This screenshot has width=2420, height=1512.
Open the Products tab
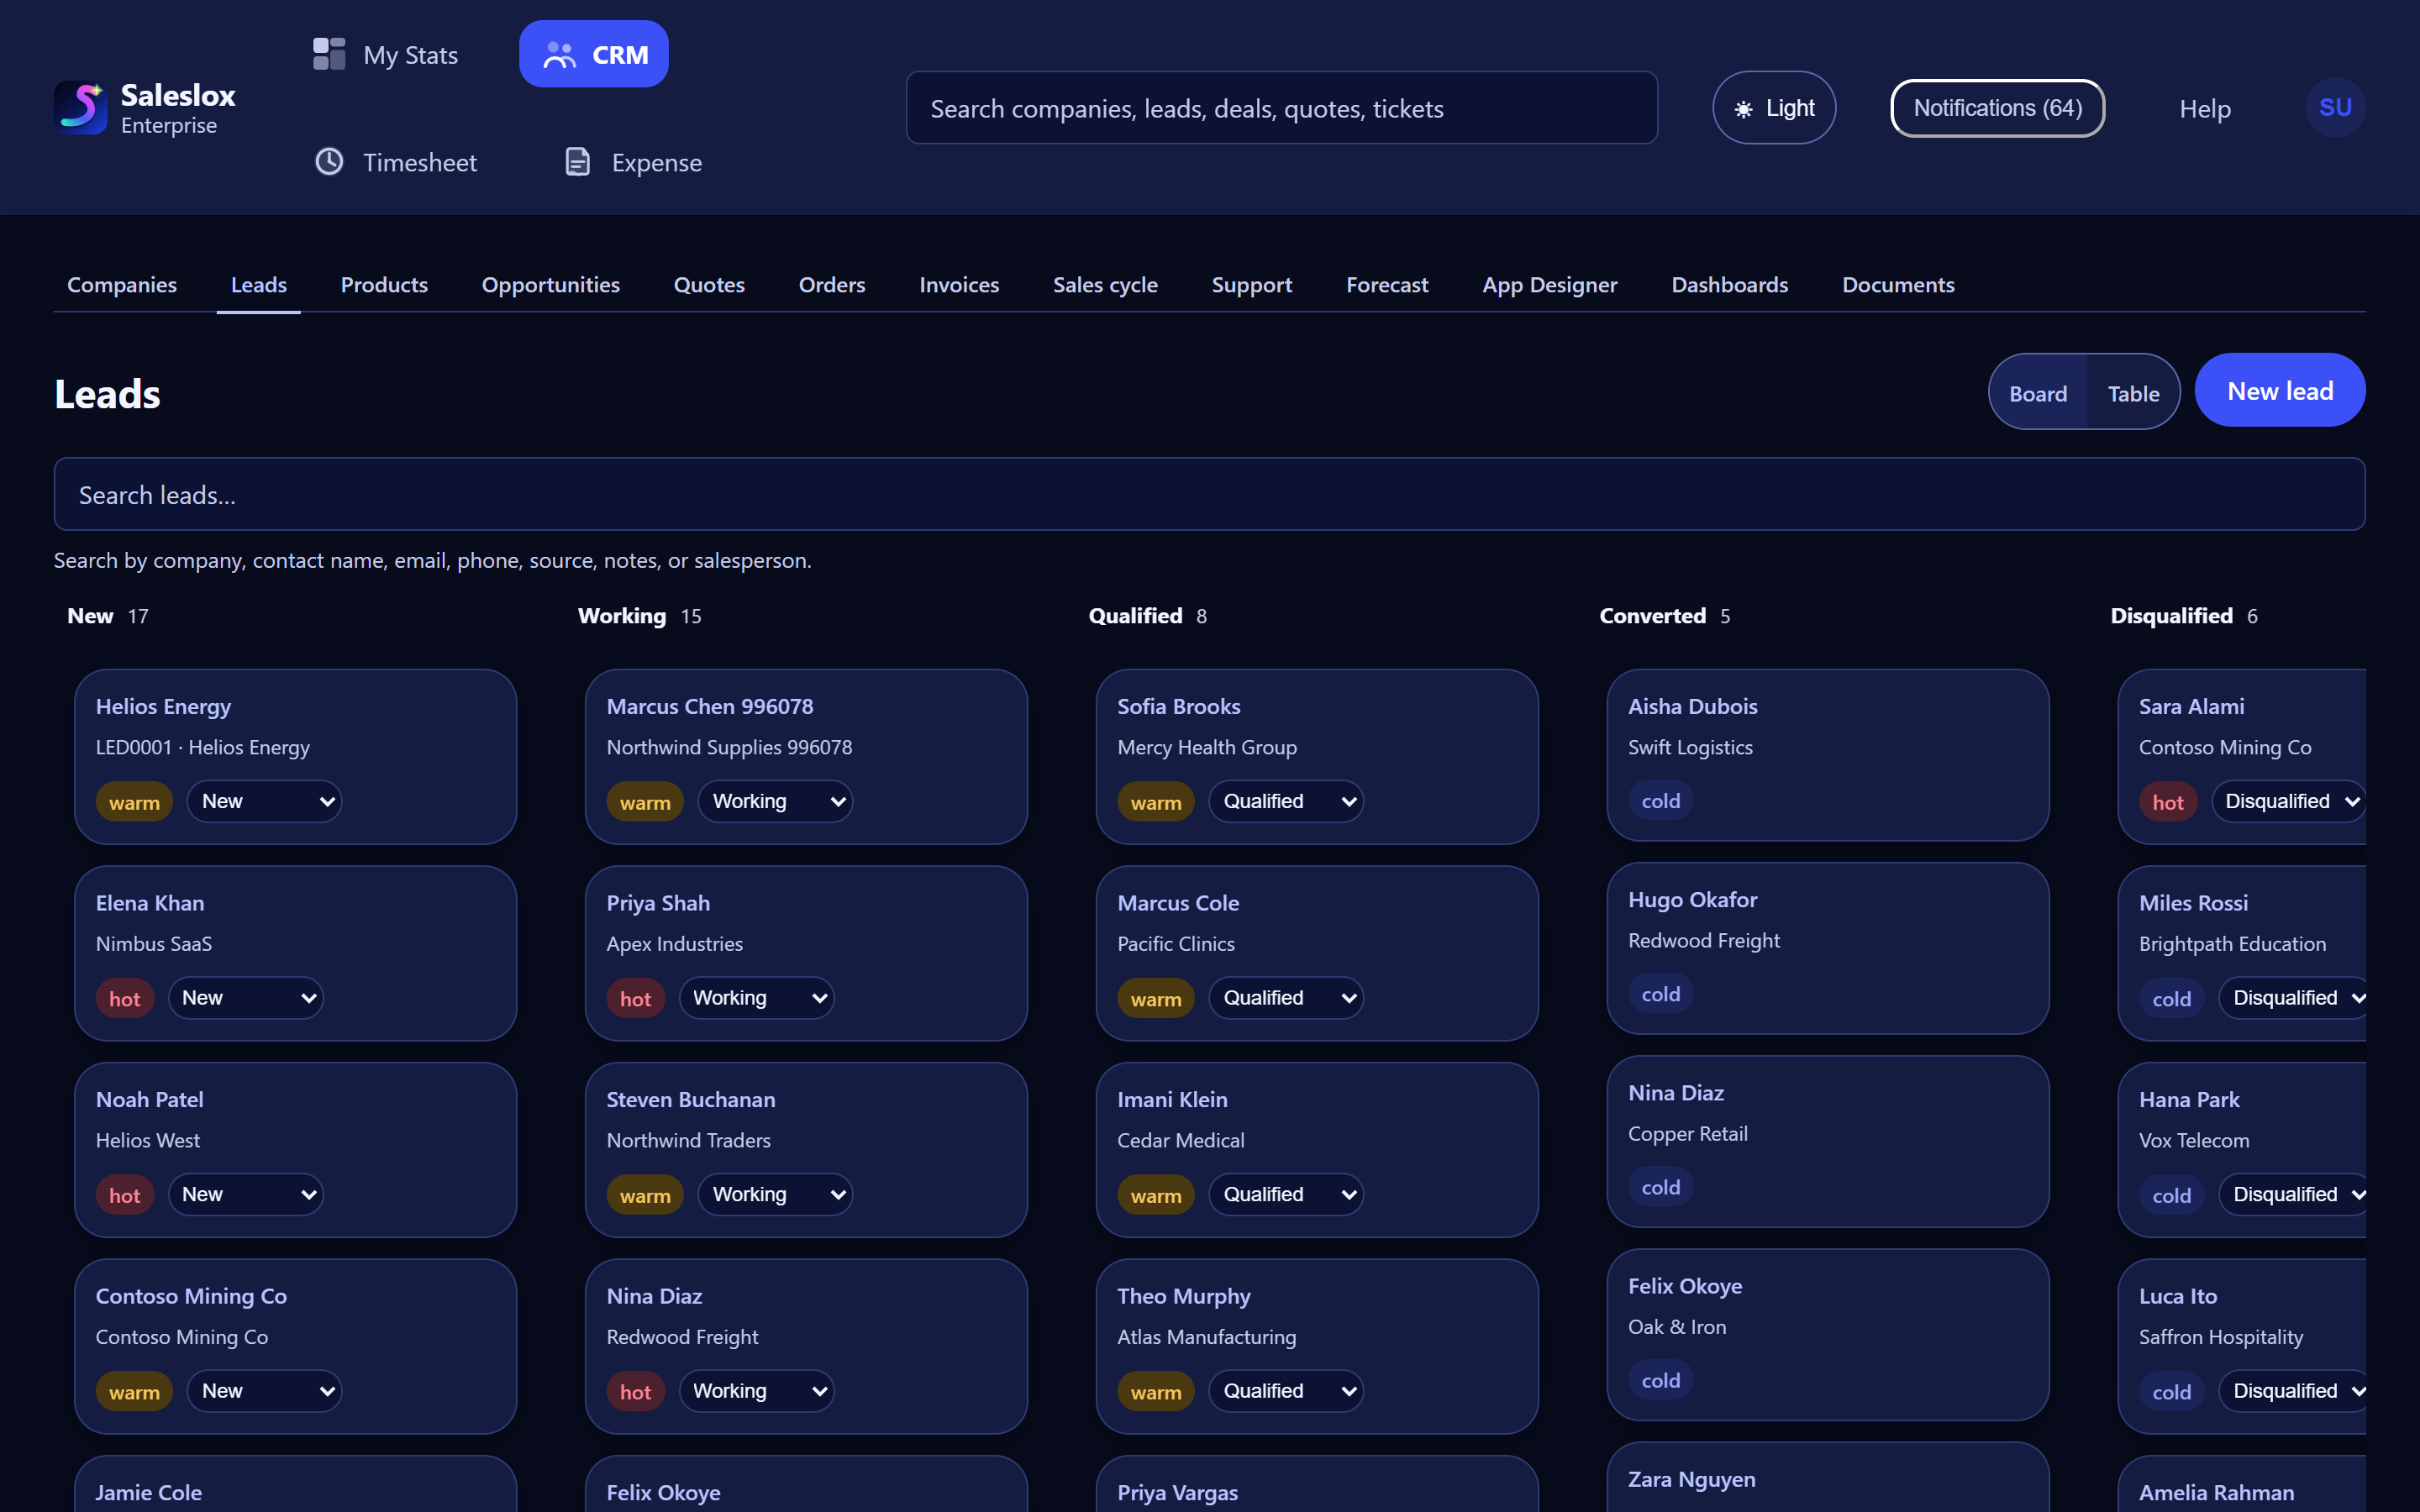click(384, 285)
